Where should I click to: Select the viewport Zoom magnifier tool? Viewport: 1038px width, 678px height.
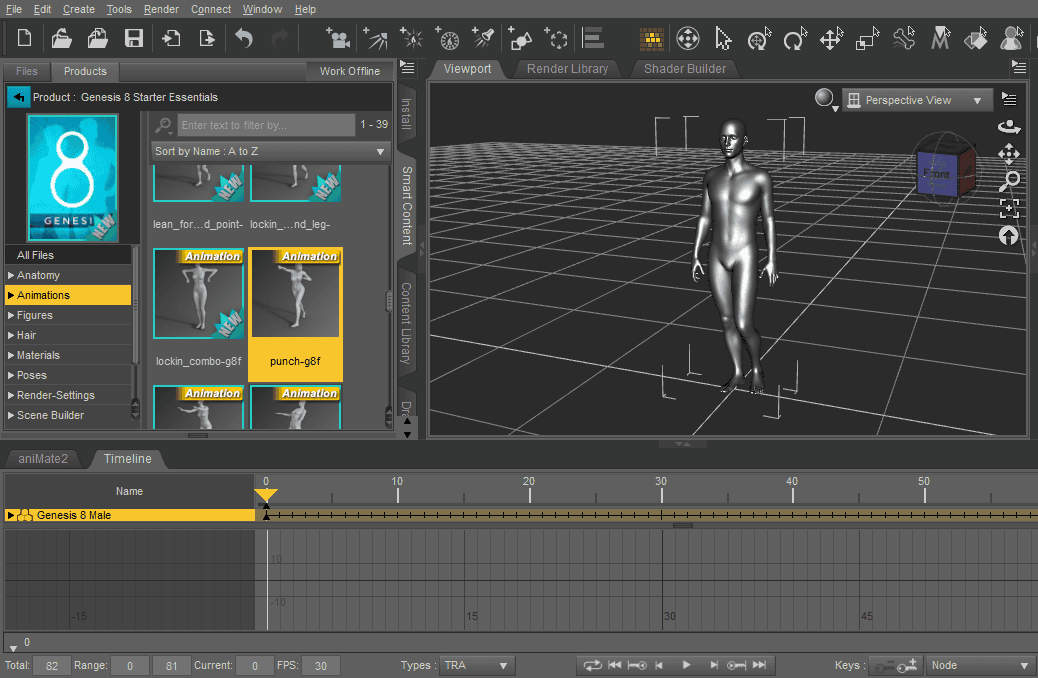coord(1009,181)
